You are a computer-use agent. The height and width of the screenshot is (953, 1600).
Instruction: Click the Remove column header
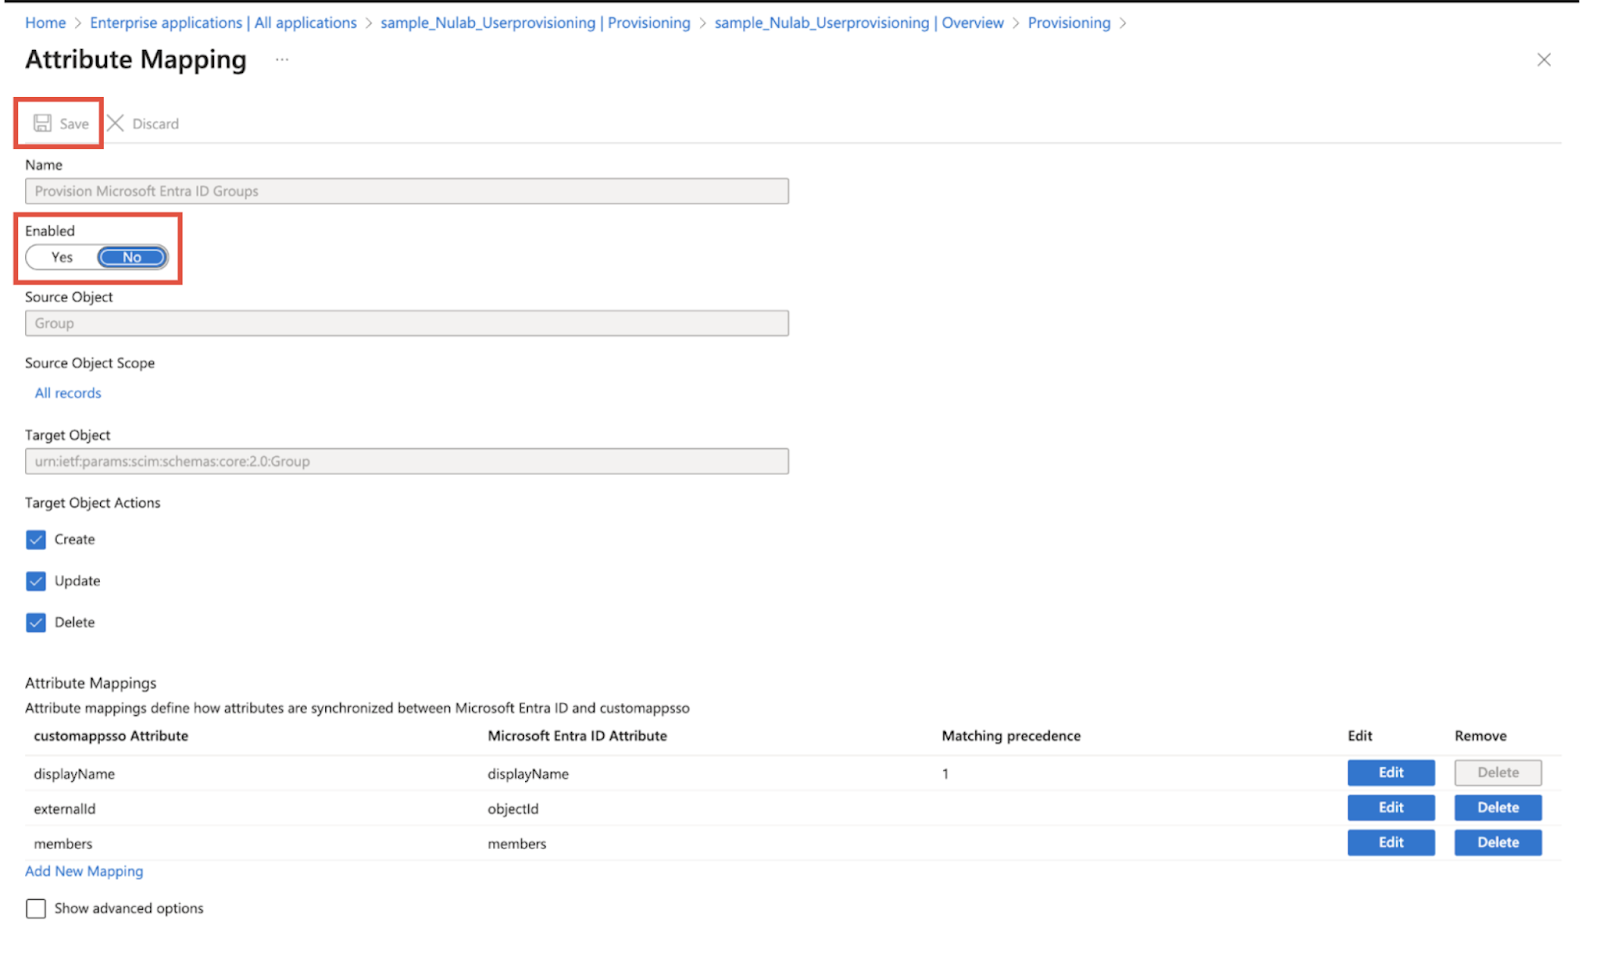pos(1480,736)
